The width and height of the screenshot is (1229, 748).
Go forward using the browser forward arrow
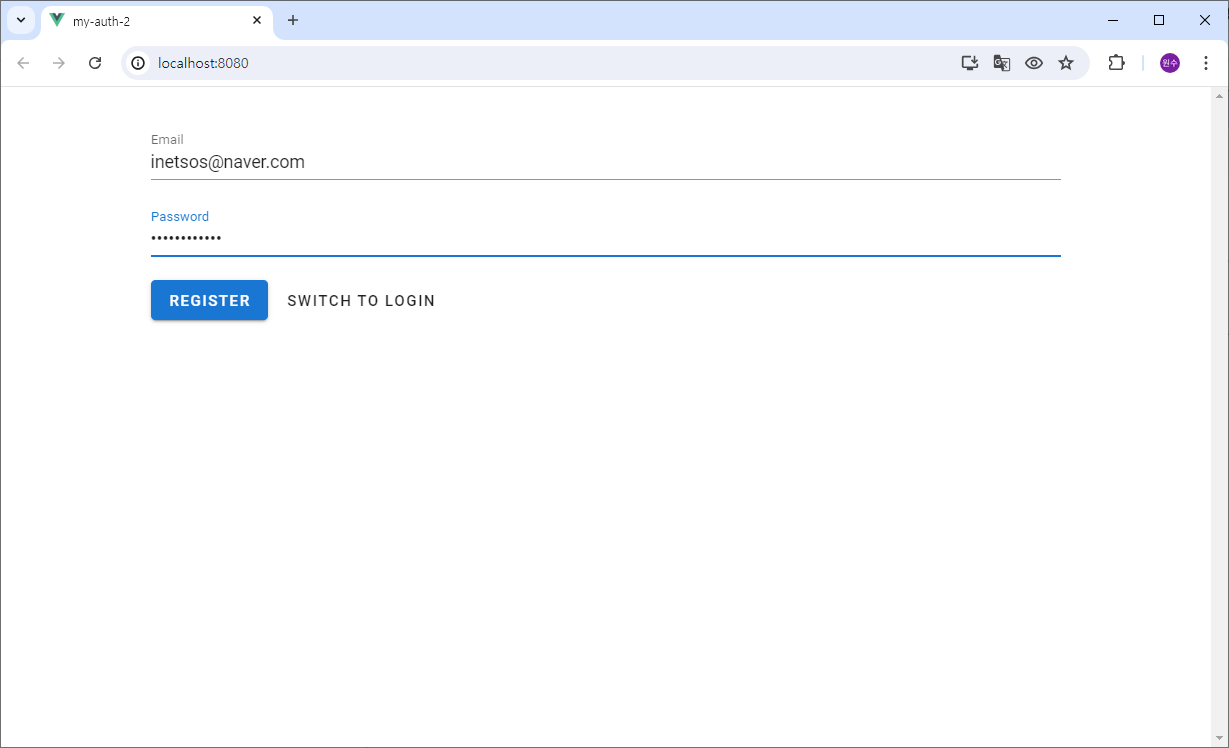(x=59, y=63)
